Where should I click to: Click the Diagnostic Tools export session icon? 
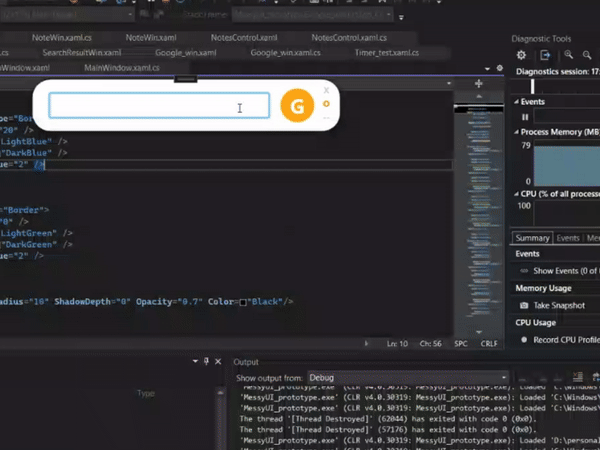pos(545,55)
